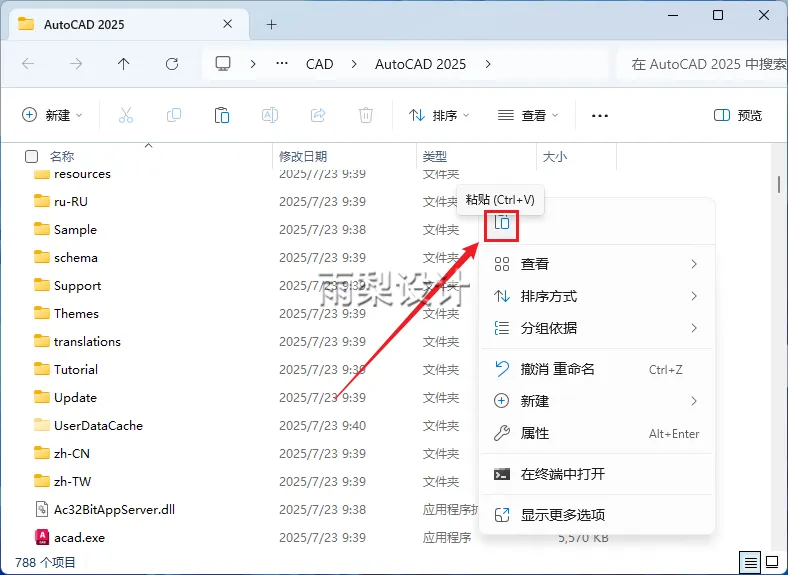The width and height of the screenshot is (788, 575).
Task: Select the schema folder name
Action: pos(76,258)
